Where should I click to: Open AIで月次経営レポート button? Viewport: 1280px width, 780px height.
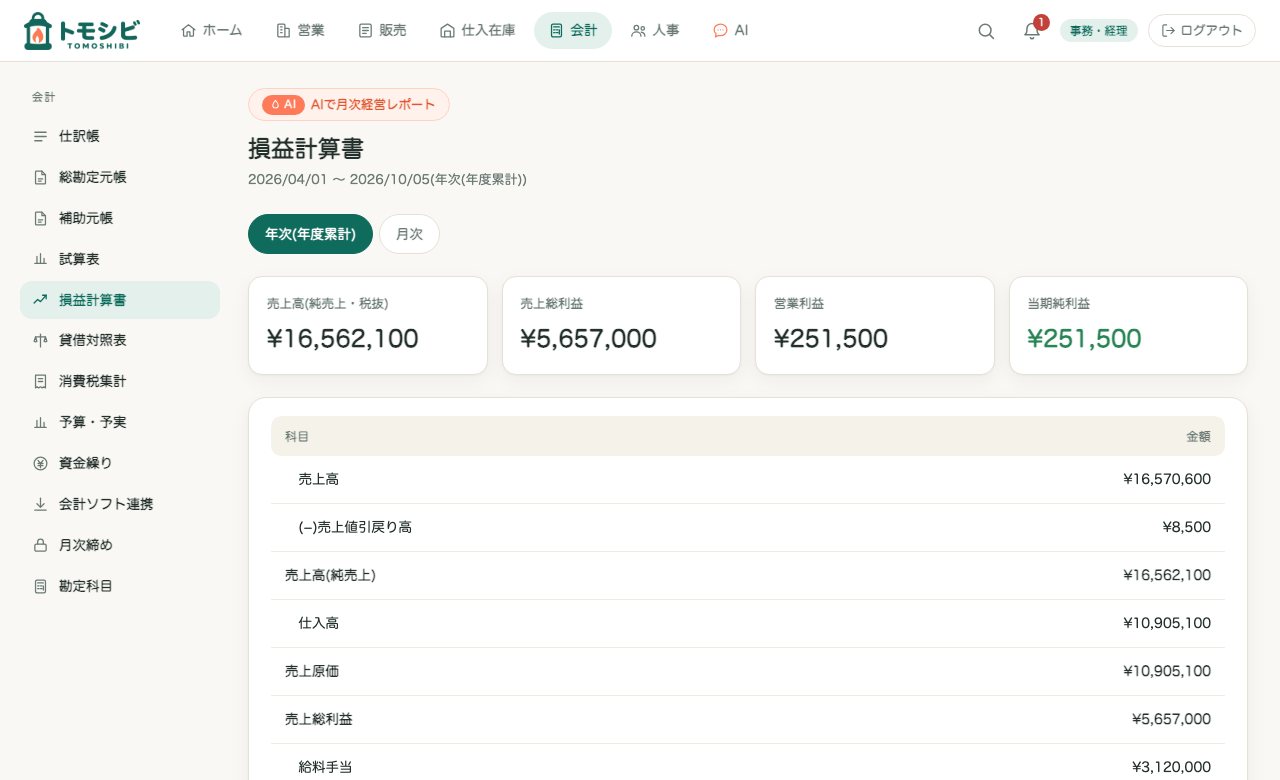(x=349, y=104)
